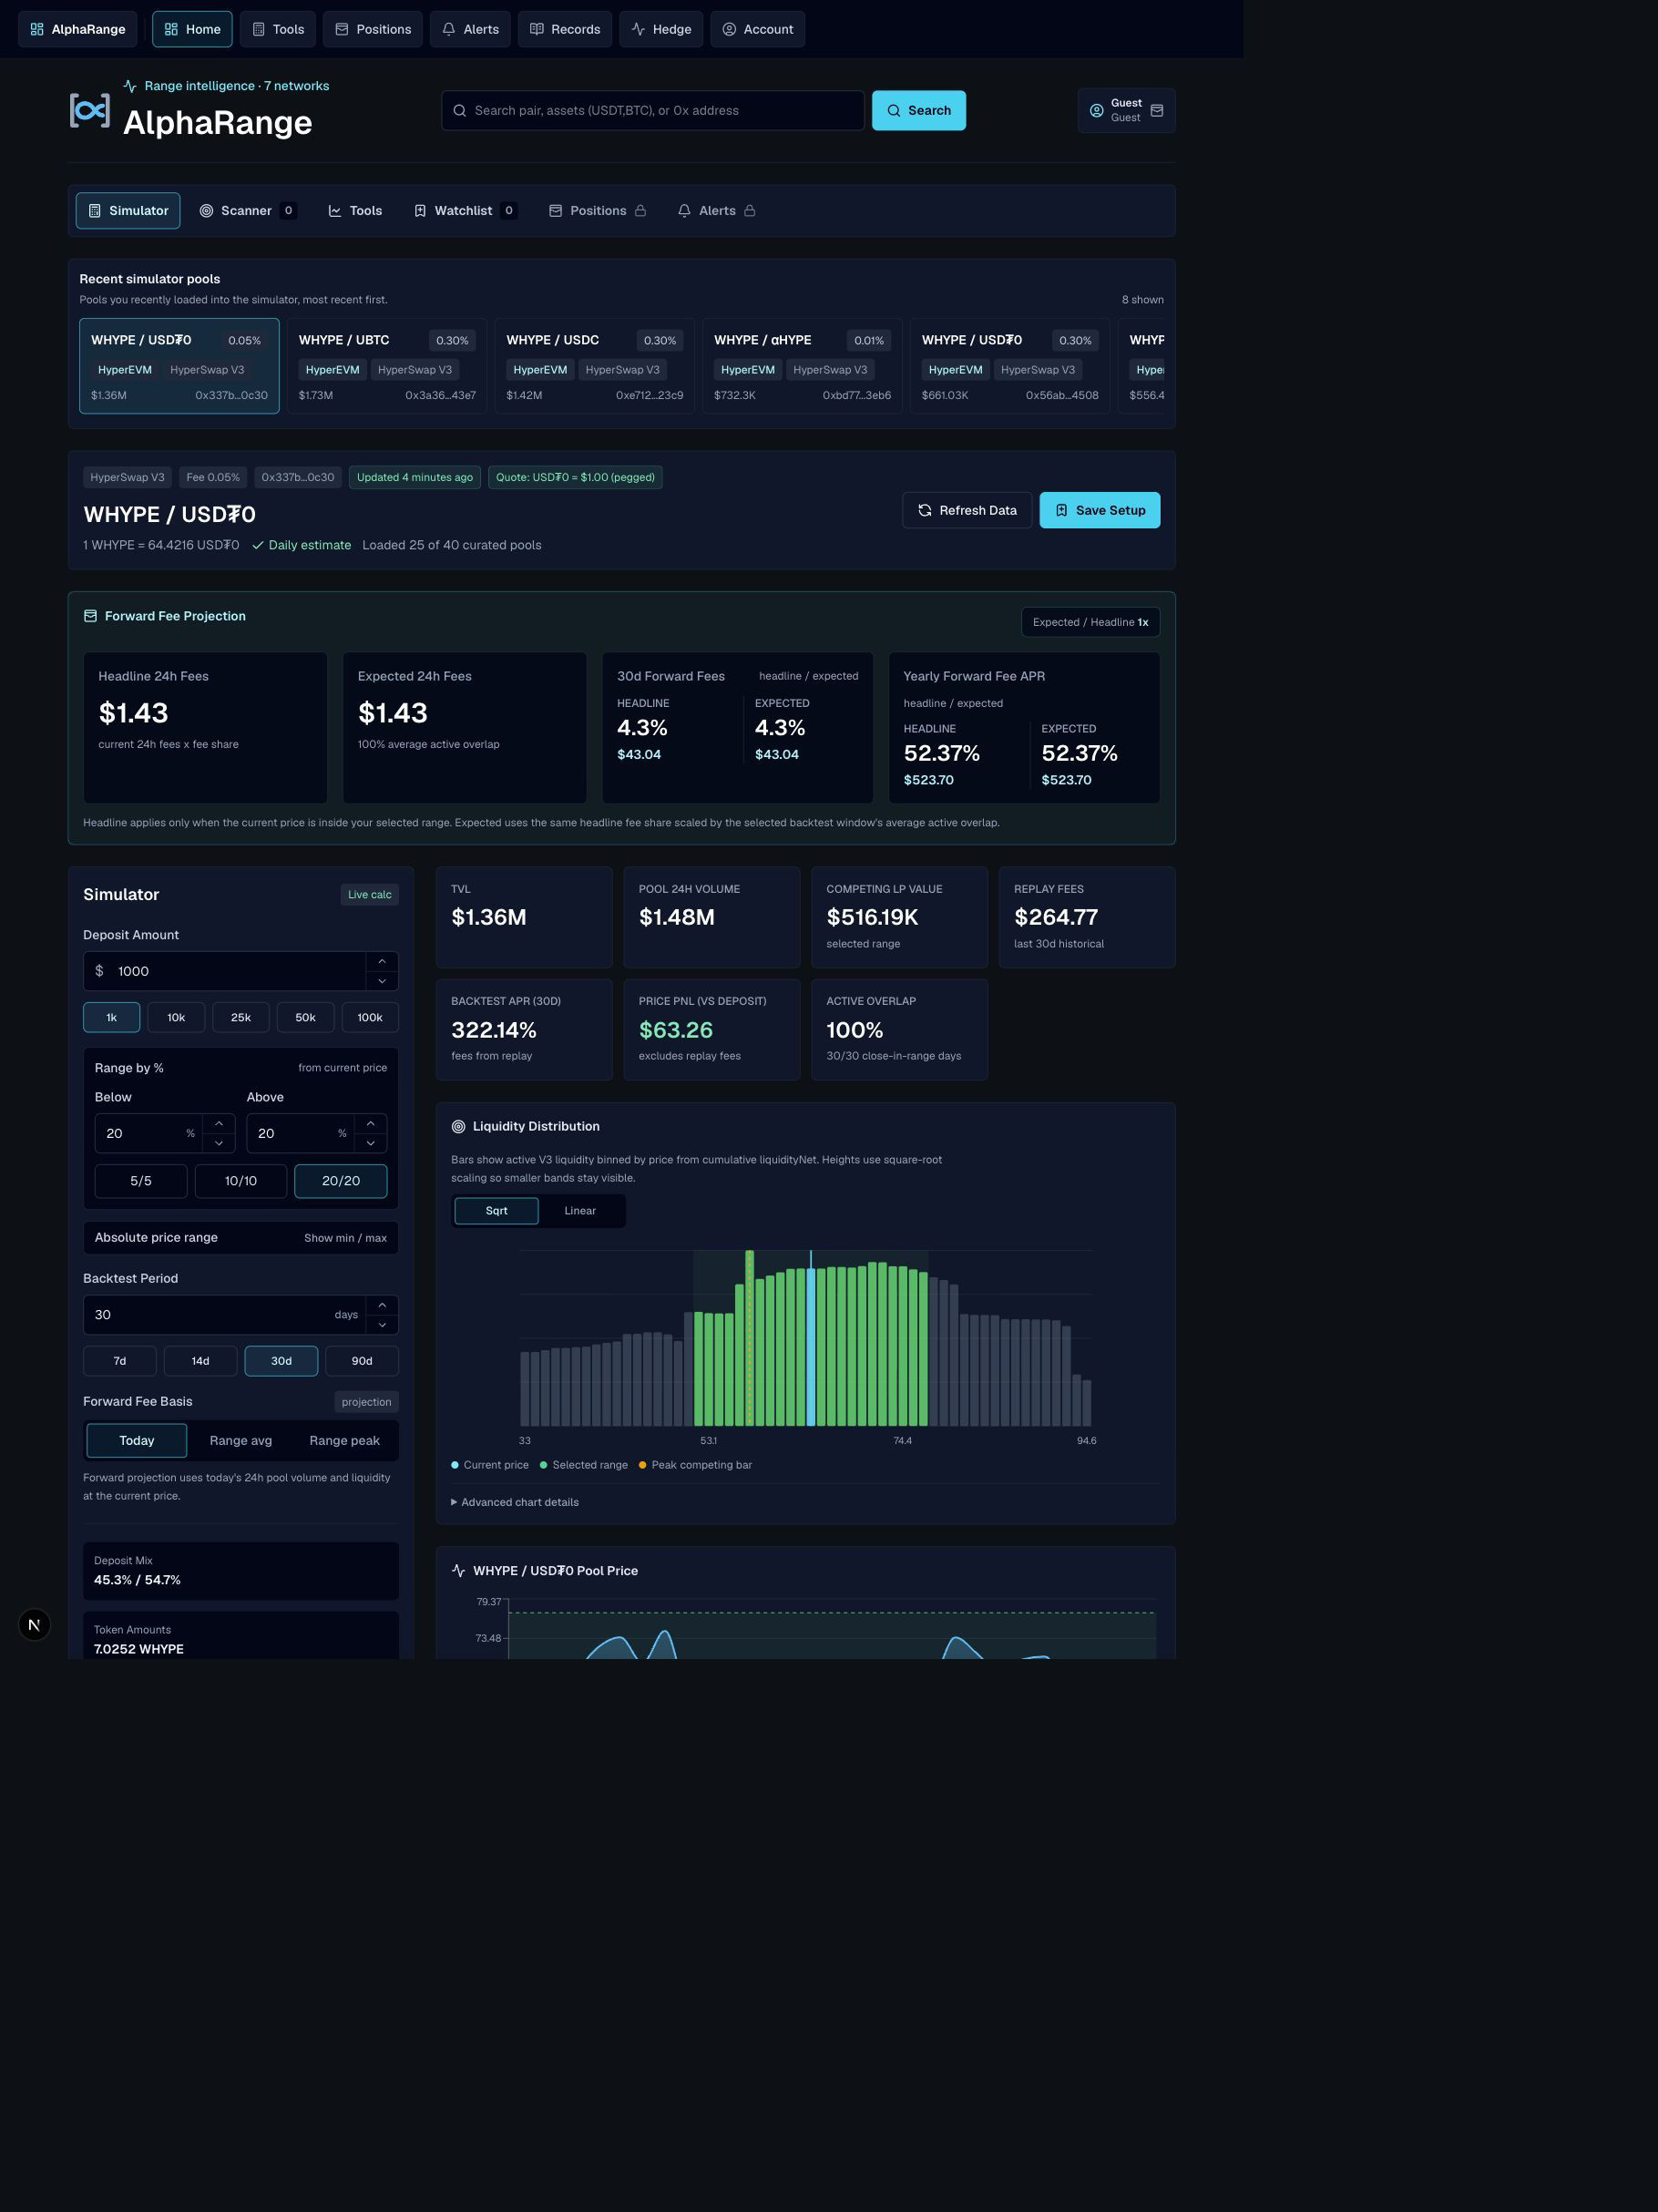Select the WHYPE / USDC recent pool card
Image resolution: width=1658 pixels, height=2212 pixels.
click(595, 366)
